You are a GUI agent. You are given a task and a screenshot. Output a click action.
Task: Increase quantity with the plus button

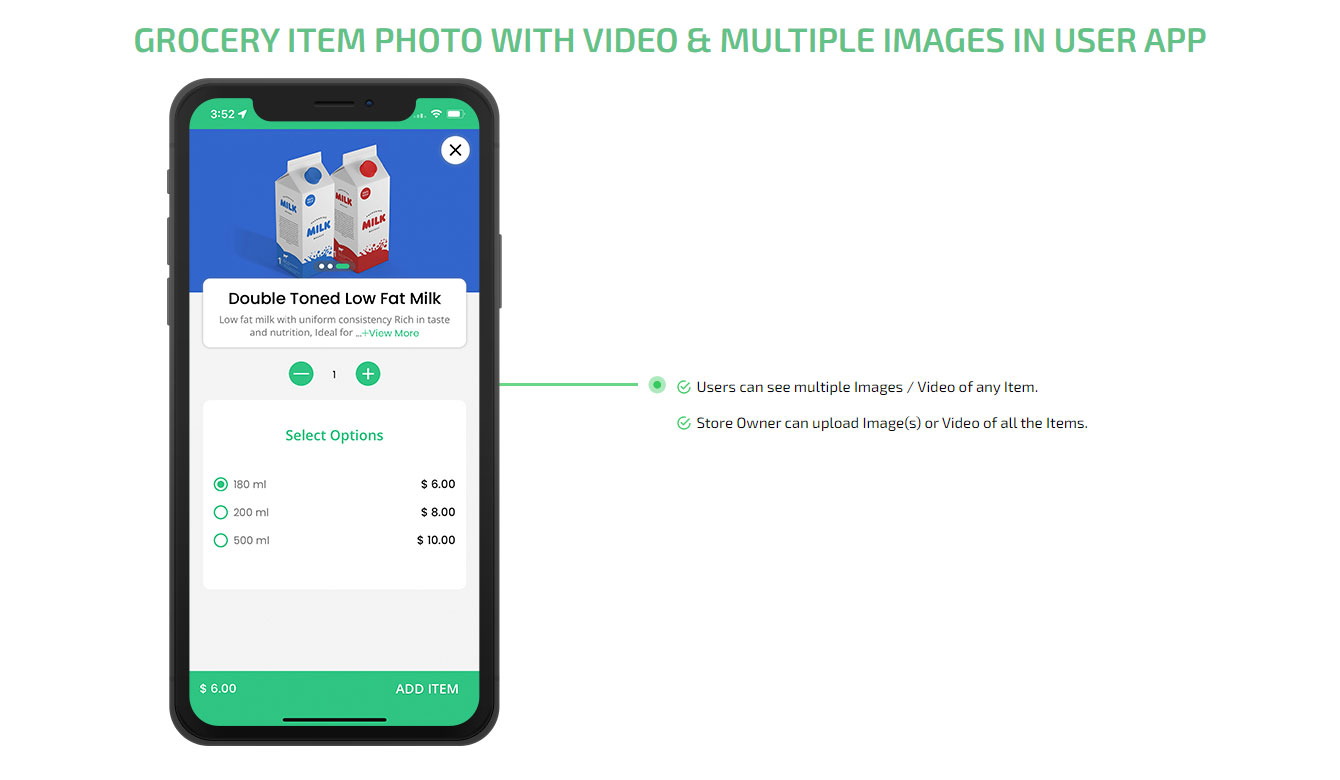368,374
